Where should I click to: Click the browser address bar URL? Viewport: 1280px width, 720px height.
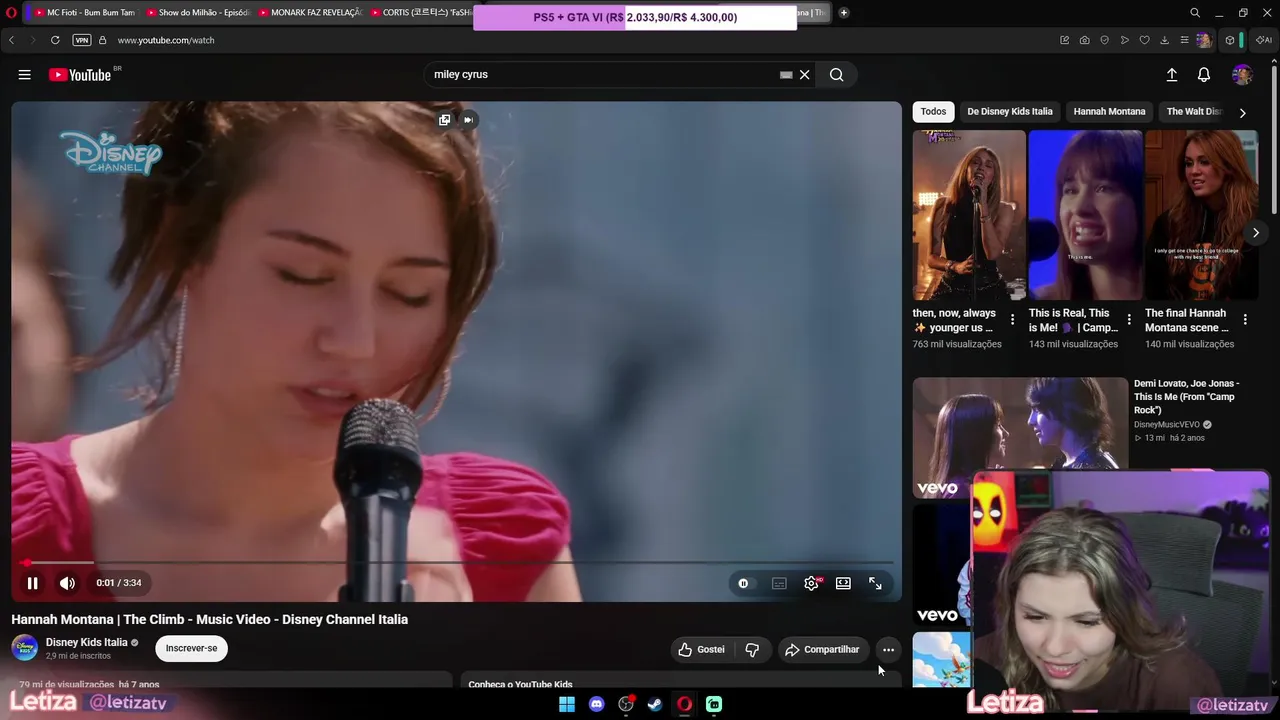(166, 40)
